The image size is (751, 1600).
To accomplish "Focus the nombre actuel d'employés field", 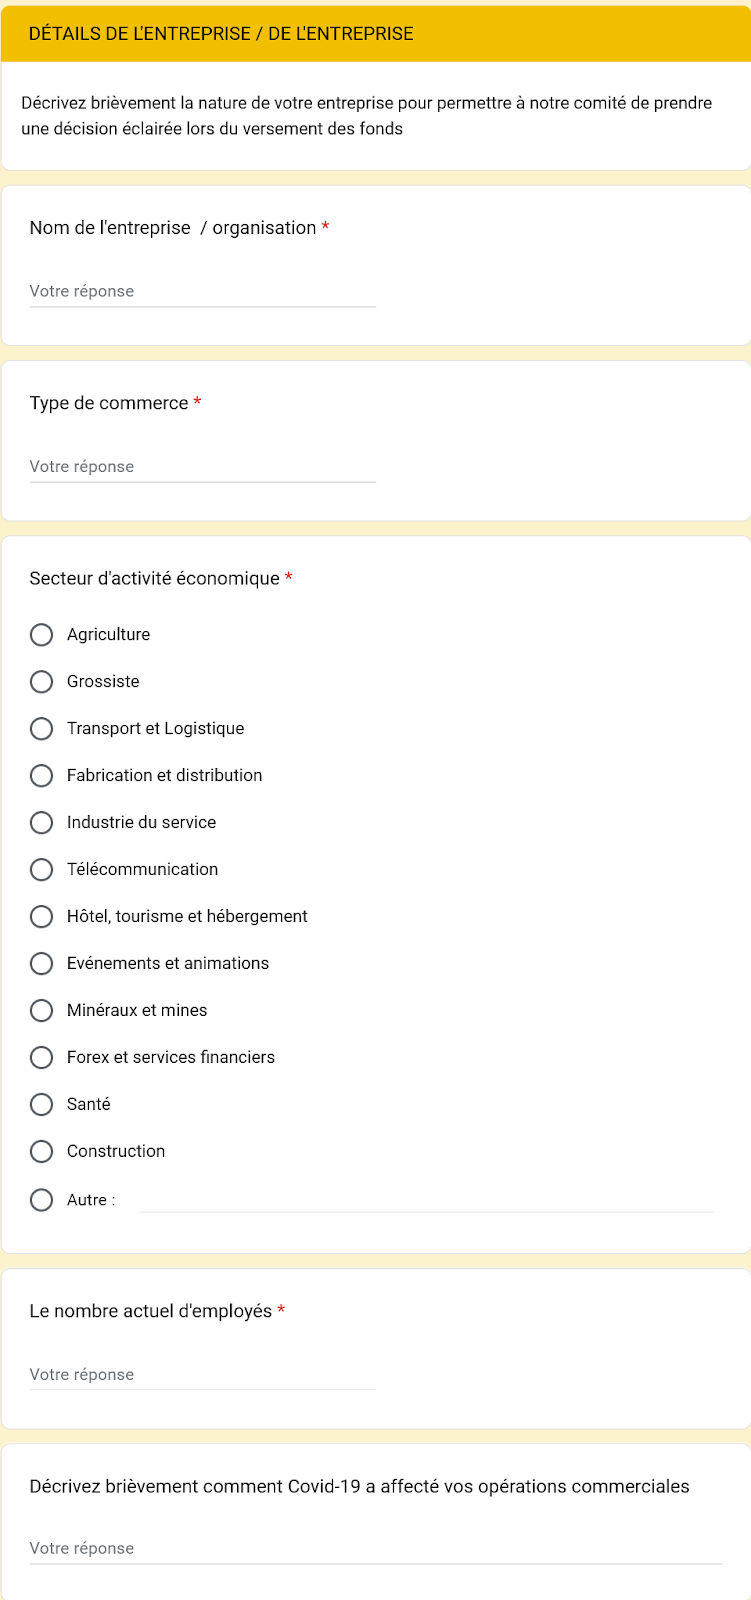I will point(202,1375).
